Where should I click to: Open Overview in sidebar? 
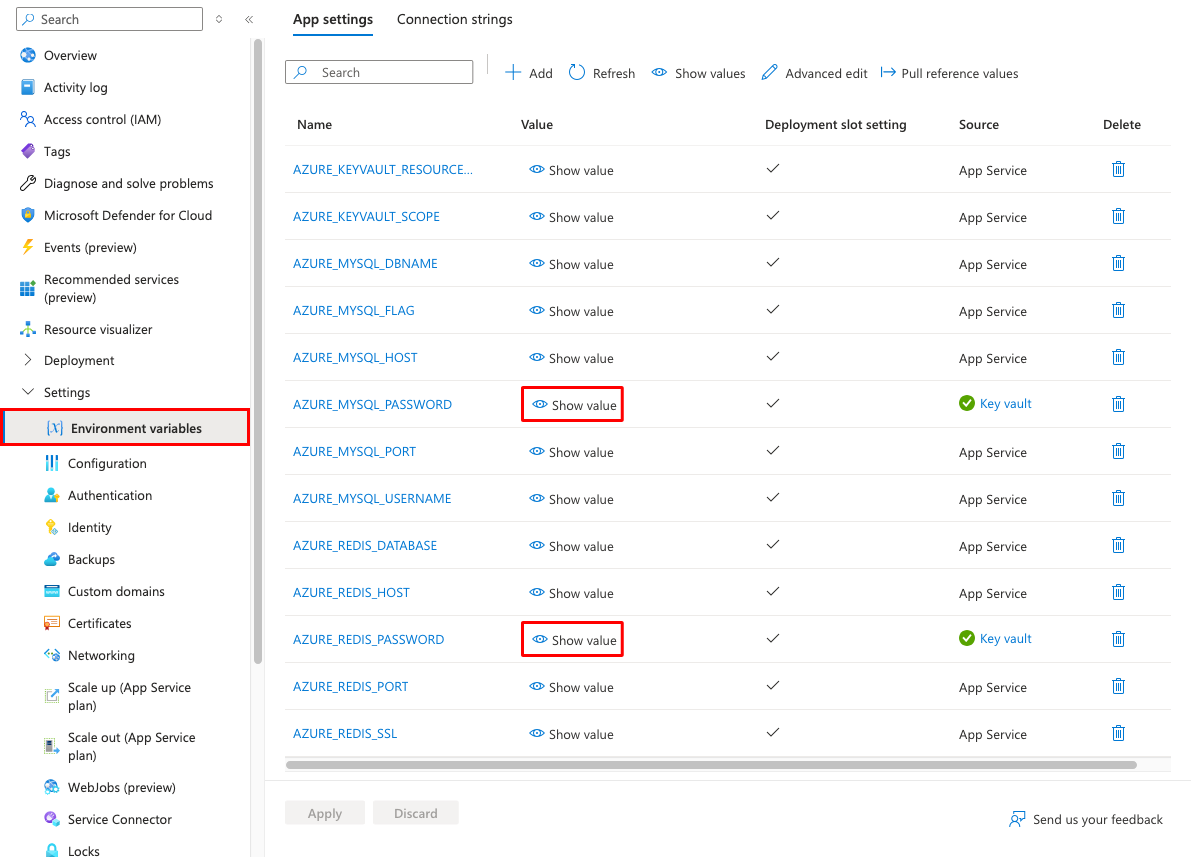click(70, 55)
